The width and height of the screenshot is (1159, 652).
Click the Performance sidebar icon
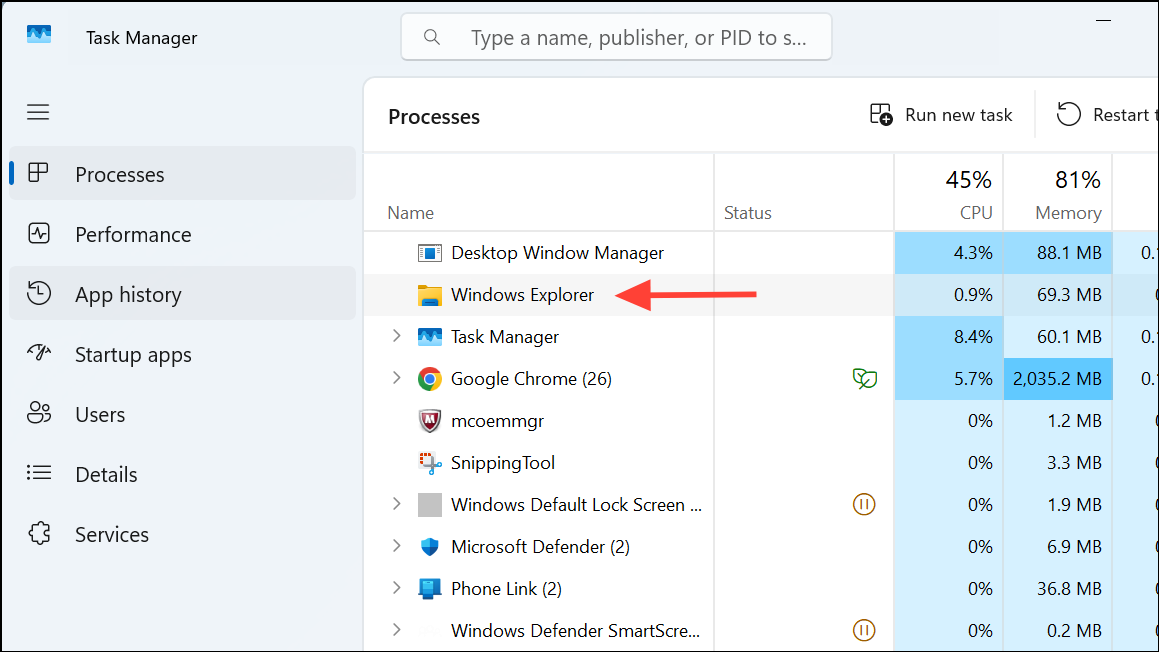pyautogui.click(x=38, y=234)
